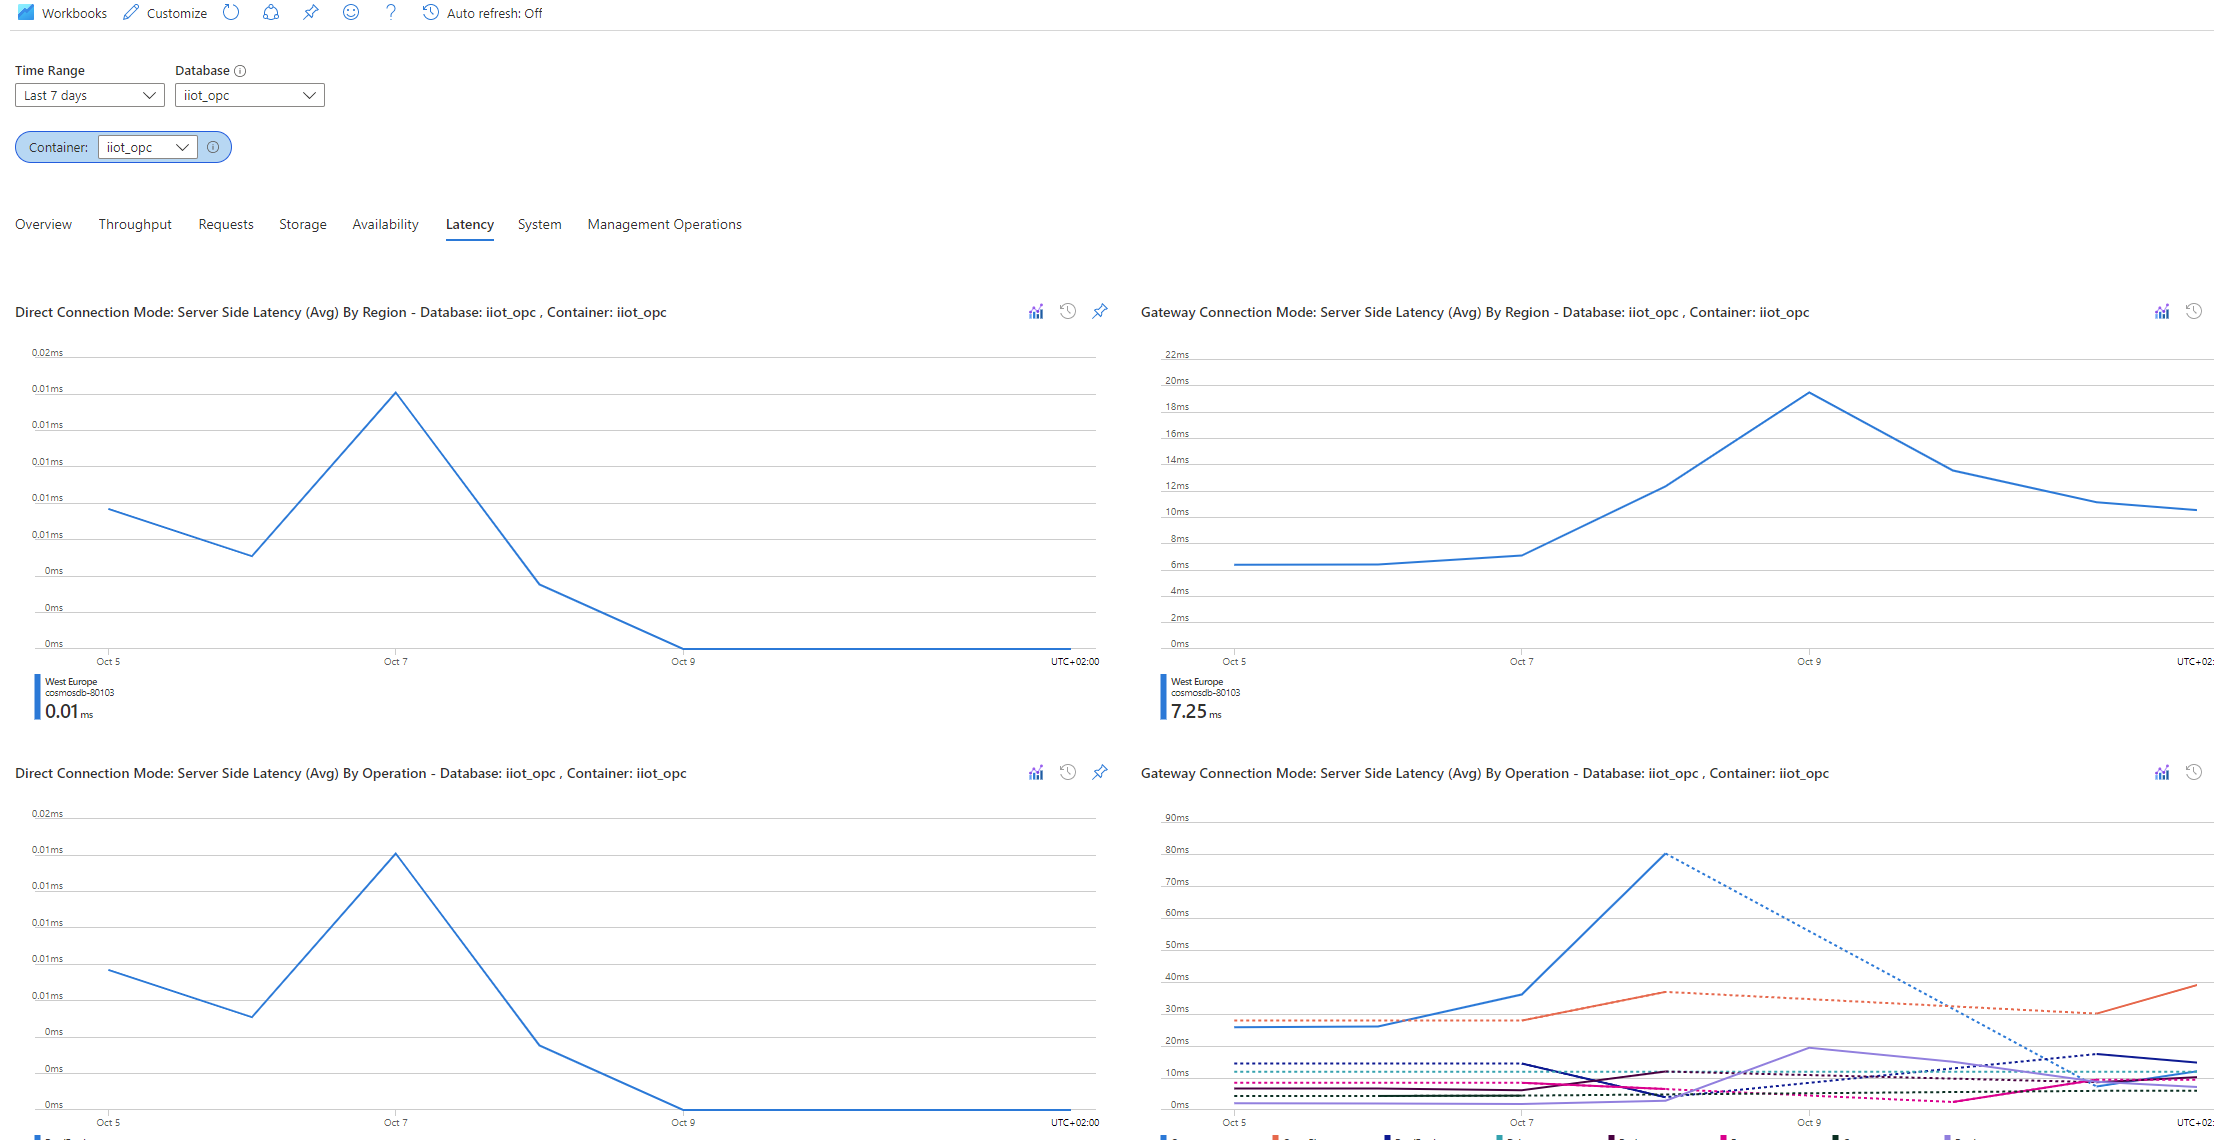Open the Management Operations tab
This screenshot has width=2214, height=1140.
pyautogui.click(x=664, y=224)
